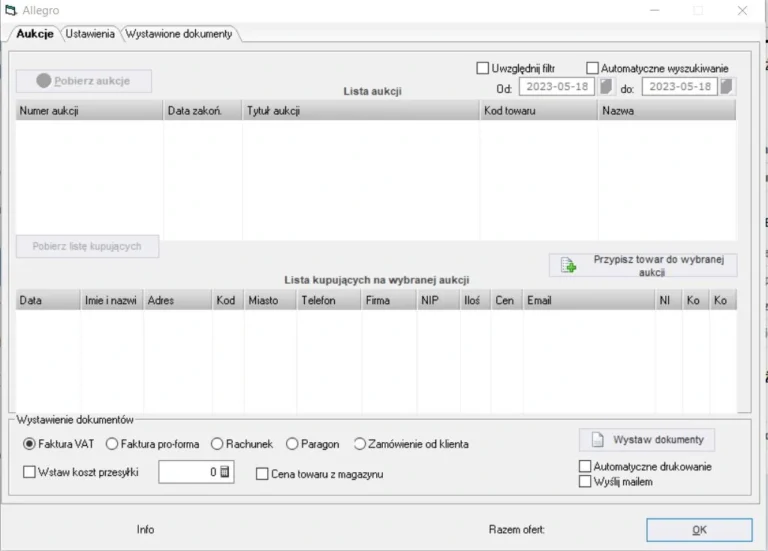Click the Info label at the bottom

click(145, 529)
